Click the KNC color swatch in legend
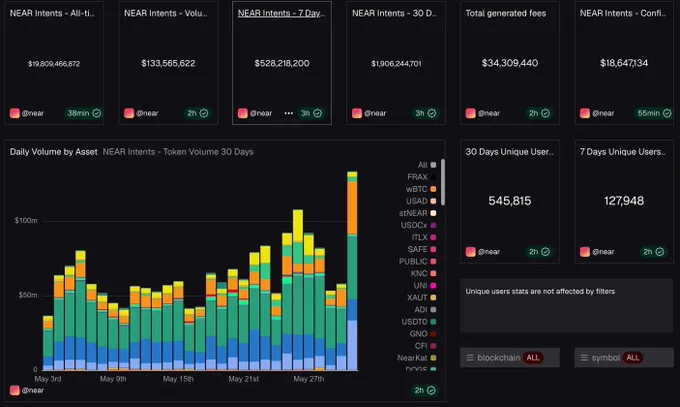 [x=433, y=273]
